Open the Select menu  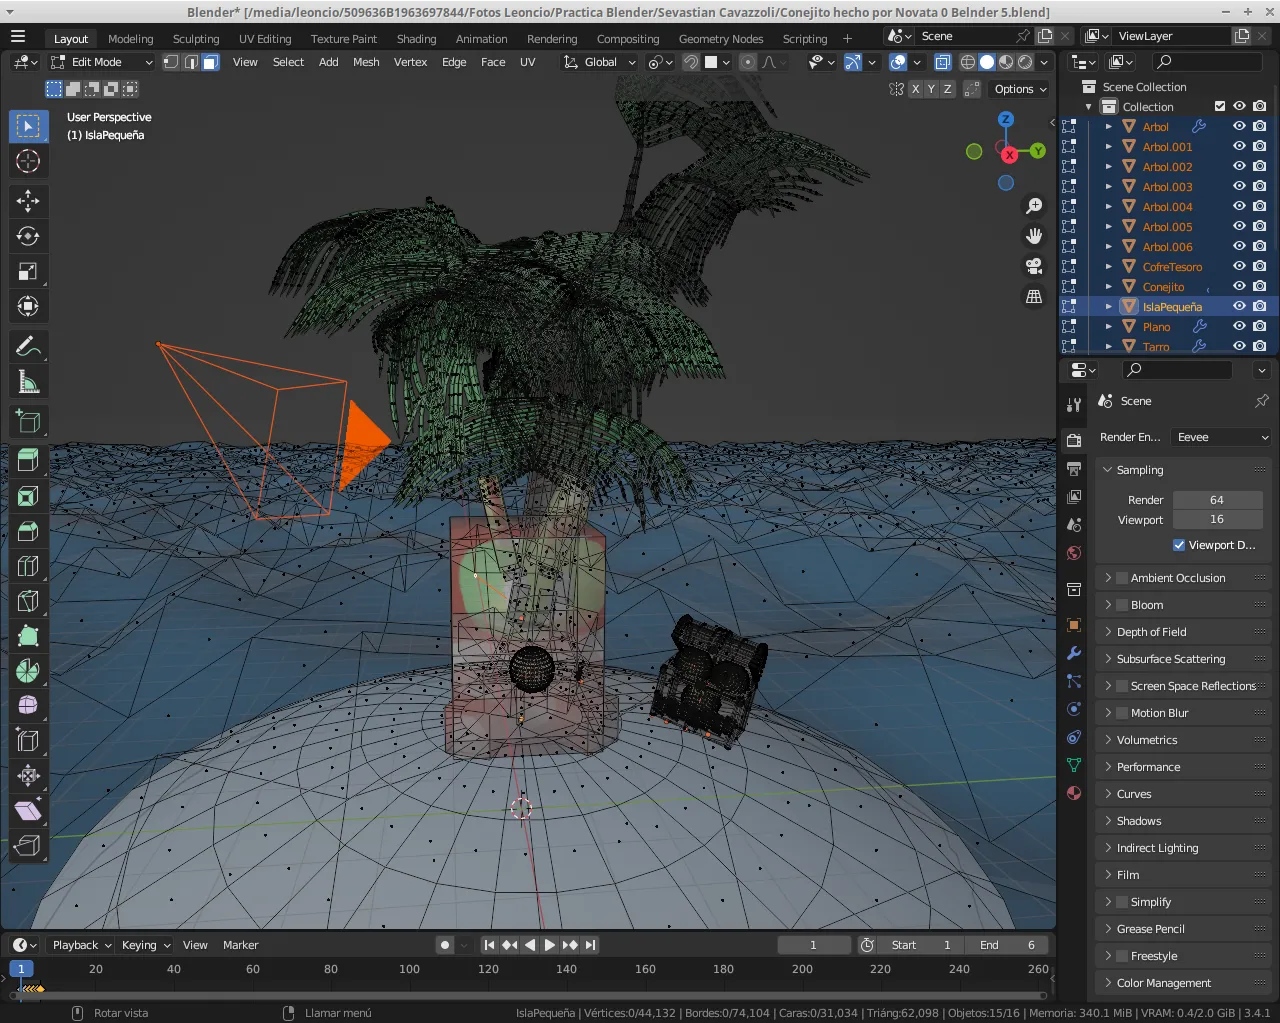[288, 62]
